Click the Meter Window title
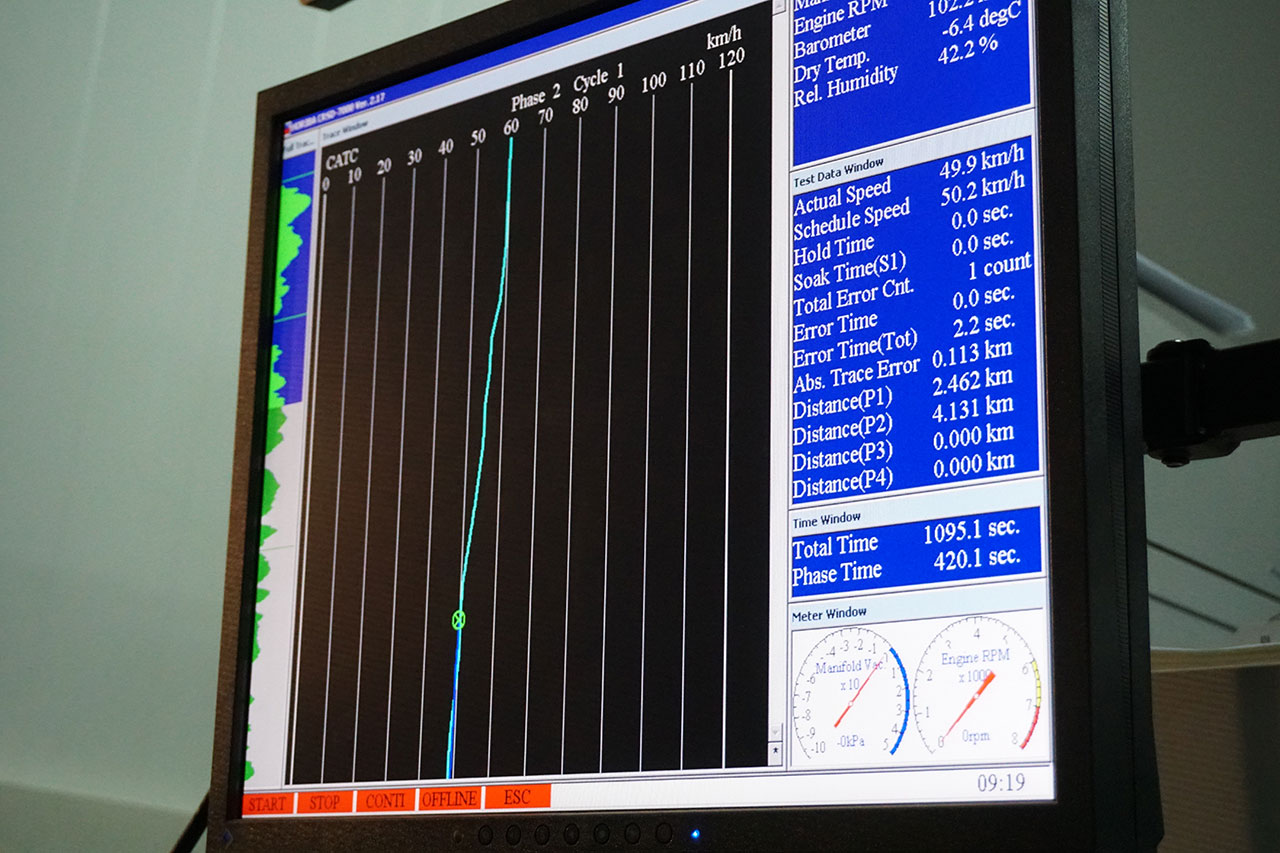Image resolution: width=1280 pixels, height=853 pixels. (x=829, y=614)
